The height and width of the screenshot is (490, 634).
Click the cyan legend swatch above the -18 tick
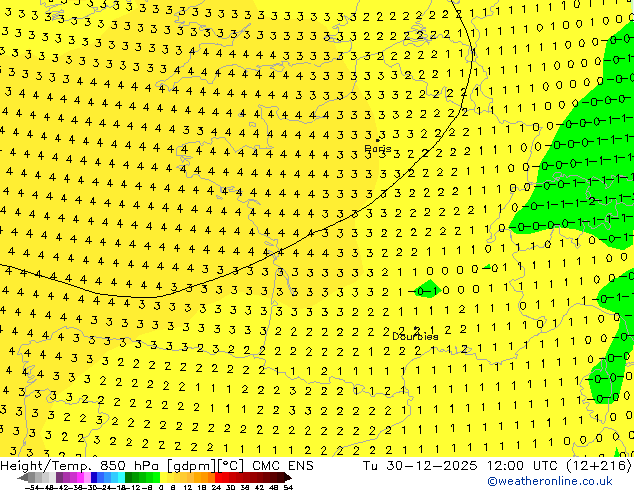(121, 477)
